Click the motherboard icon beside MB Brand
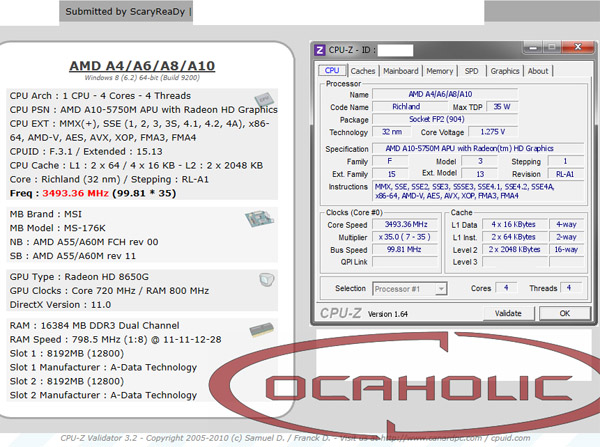This screenshot has height=447, width=600. pos(259,219)
